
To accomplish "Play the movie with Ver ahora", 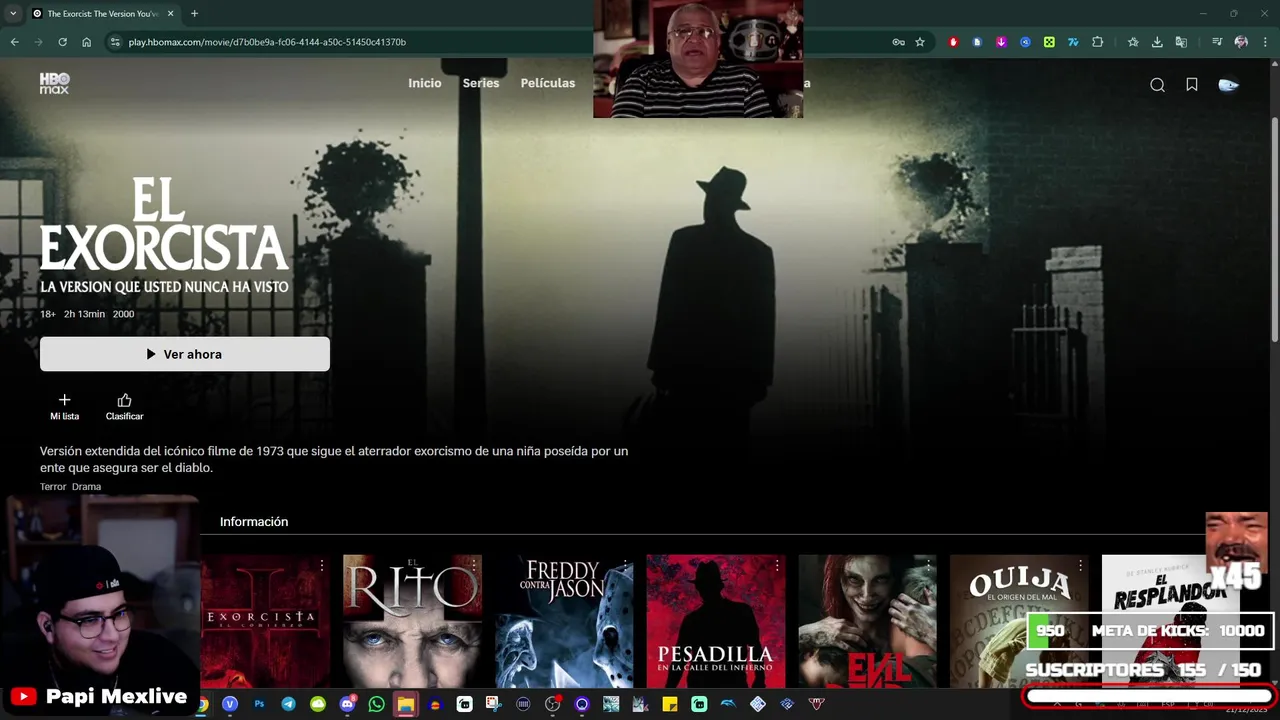I will click(x=185, y=354).
